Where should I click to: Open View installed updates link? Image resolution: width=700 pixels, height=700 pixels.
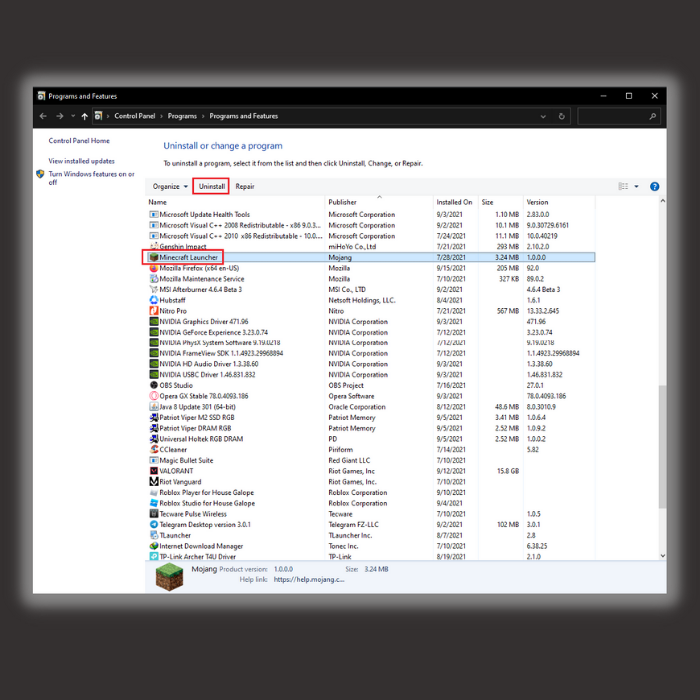[x=82, y=161]
